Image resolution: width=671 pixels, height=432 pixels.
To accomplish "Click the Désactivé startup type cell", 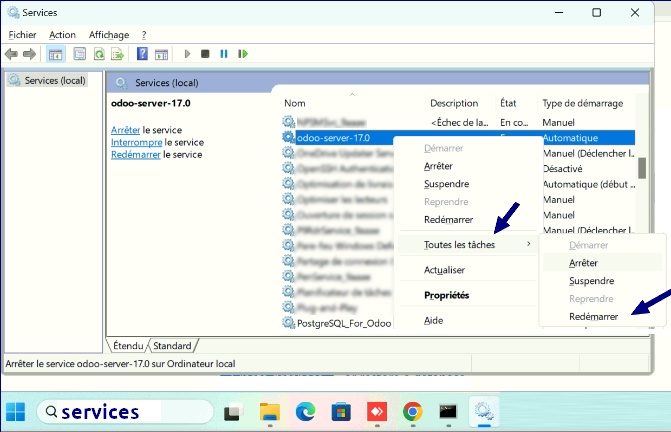I will click(x=563, y=169).
